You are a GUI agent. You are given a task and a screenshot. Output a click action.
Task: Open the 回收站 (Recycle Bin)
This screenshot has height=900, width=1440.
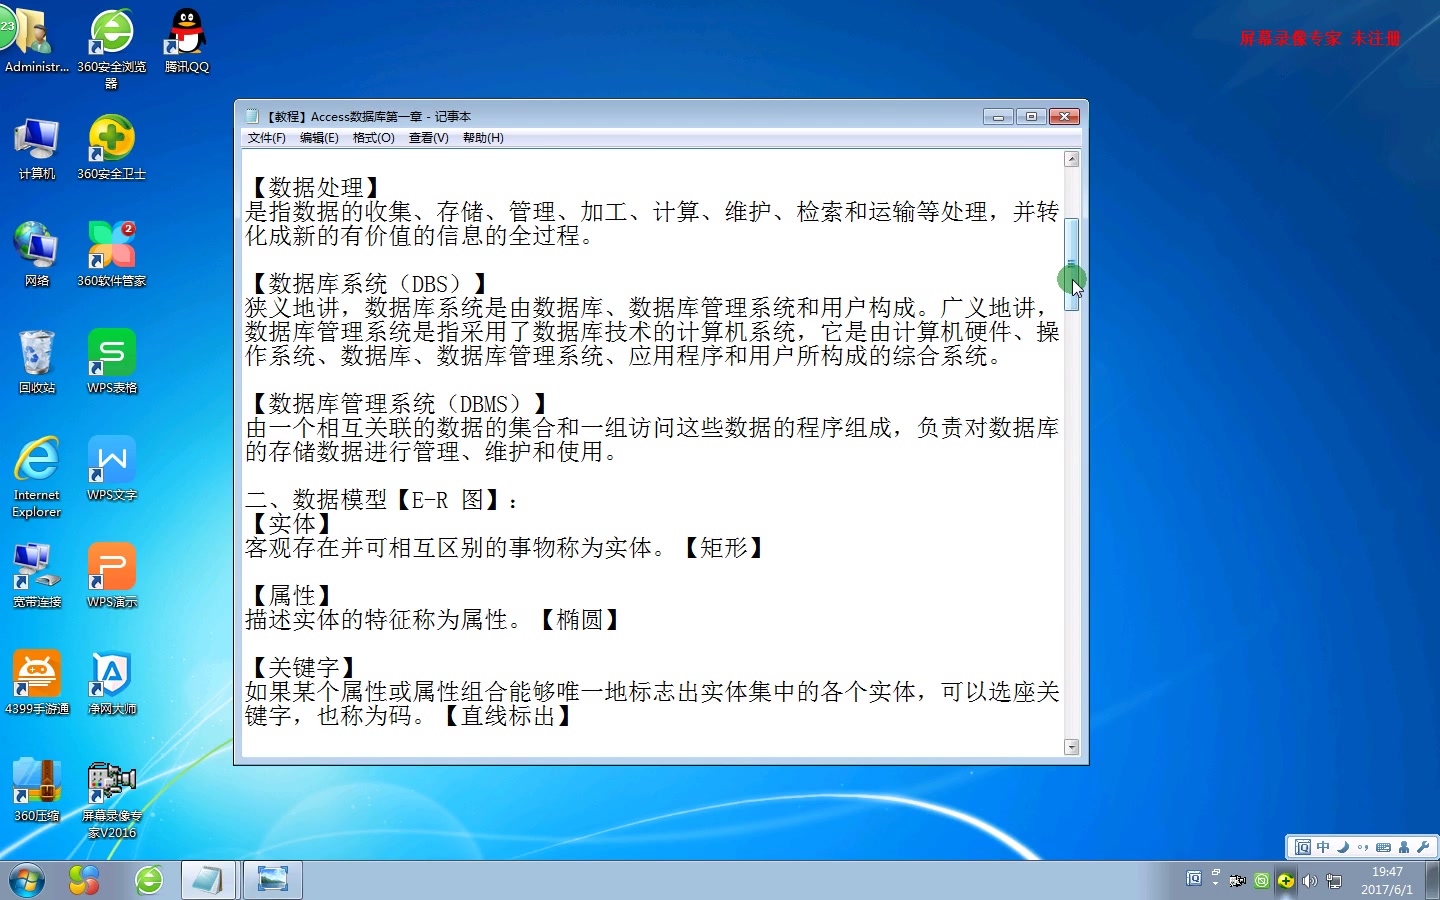[36, 352]
